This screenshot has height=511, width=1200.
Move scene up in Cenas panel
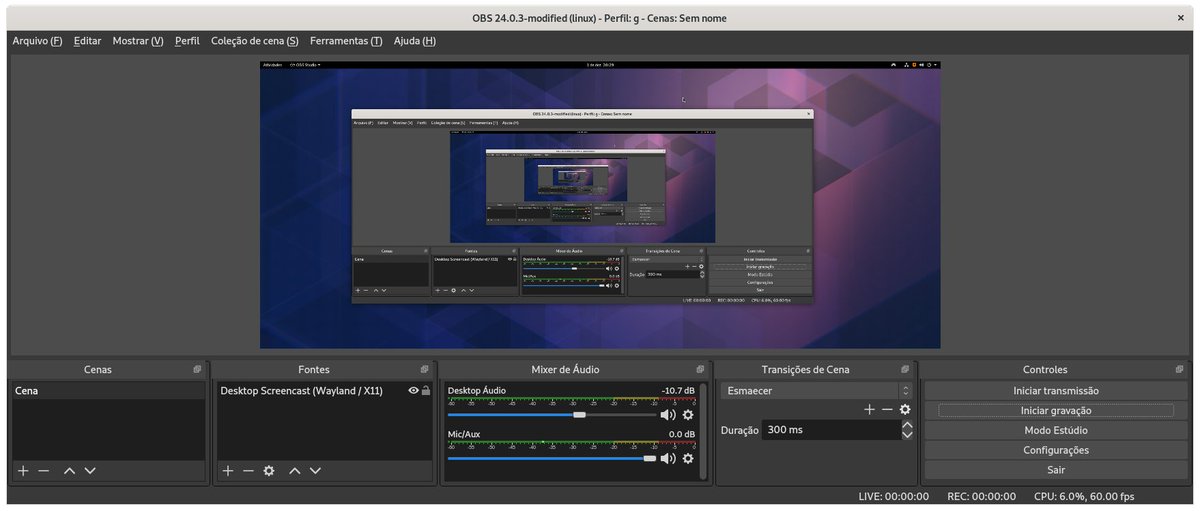click(69, 470)
